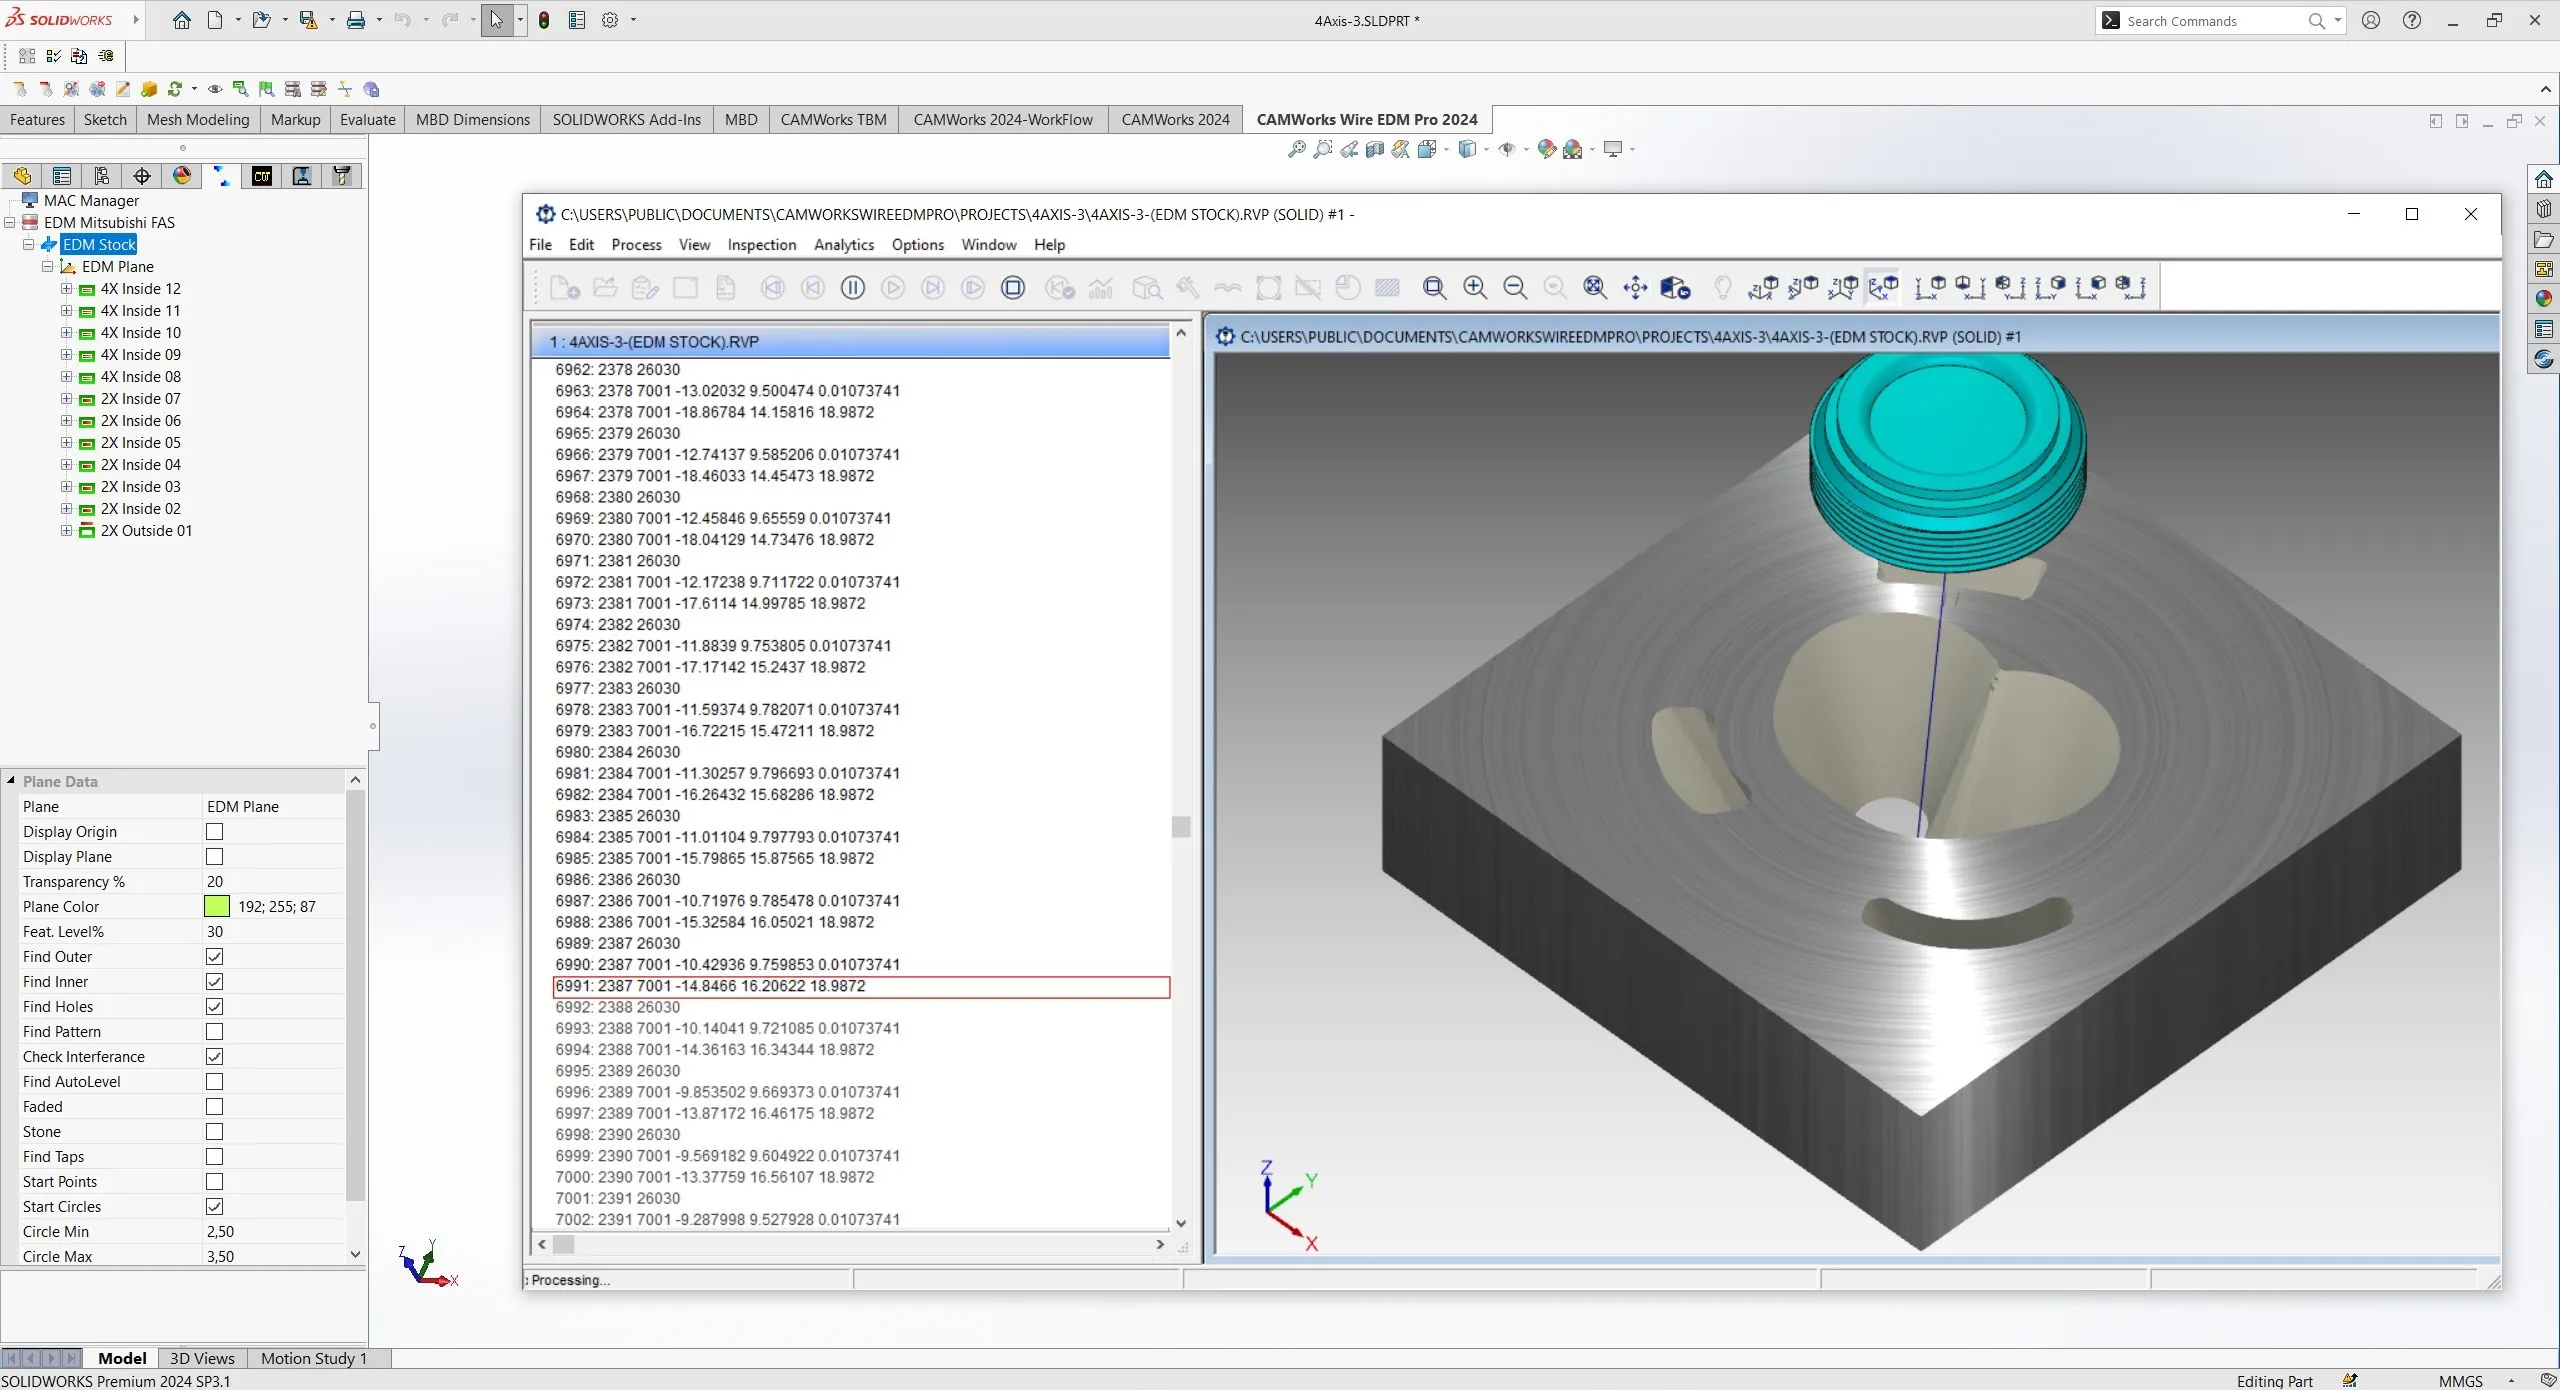This screenshot has width=2560, height=1390.
Task: Collapse the EDM Plane tree node
Action: tap(47, 267)
